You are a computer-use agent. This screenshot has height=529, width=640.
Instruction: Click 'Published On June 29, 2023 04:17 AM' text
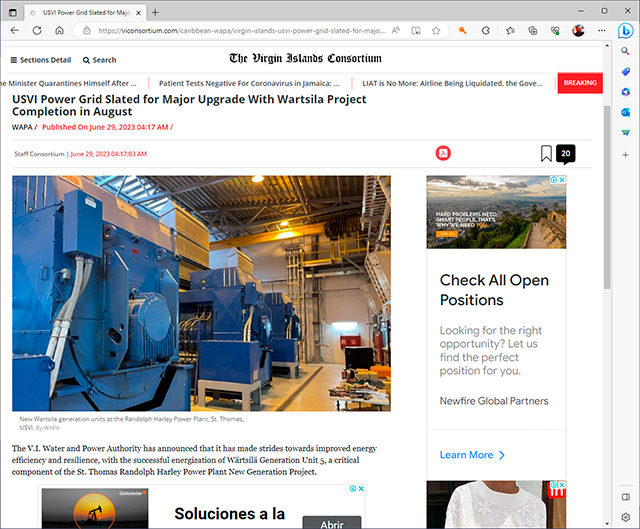coord(105,127)
